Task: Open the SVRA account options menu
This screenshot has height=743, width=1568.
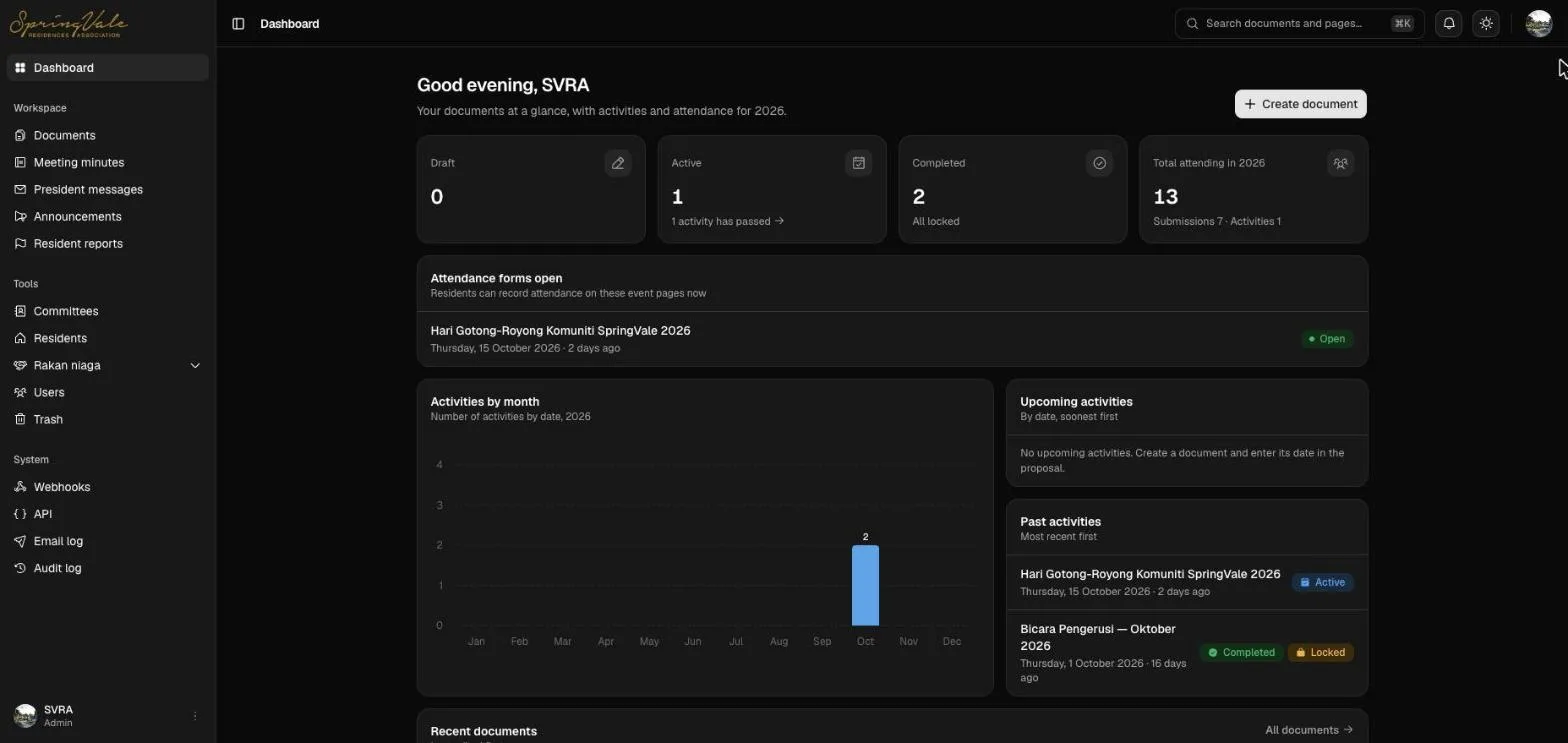Action: [195, 716]
